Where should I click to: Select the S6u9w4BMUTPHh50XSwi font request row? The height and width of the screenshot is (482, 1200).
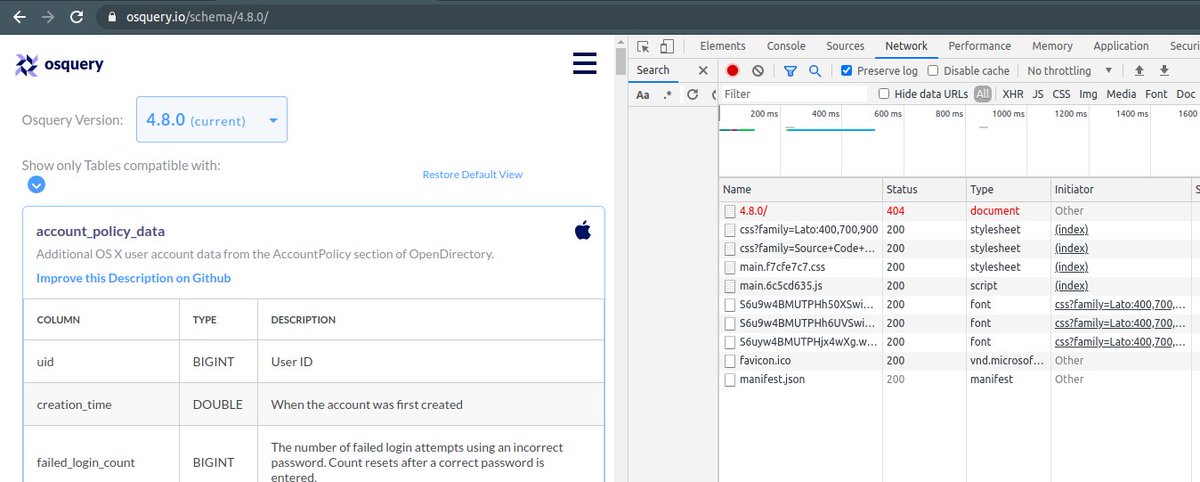pos(959,304)
